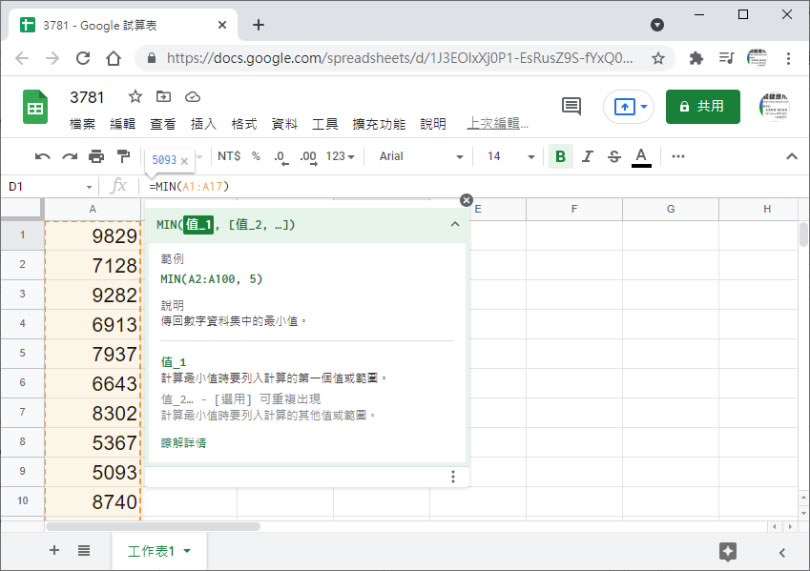810x571 pixels.
Task: Open the 查看 menu
Action: [163, 124]
